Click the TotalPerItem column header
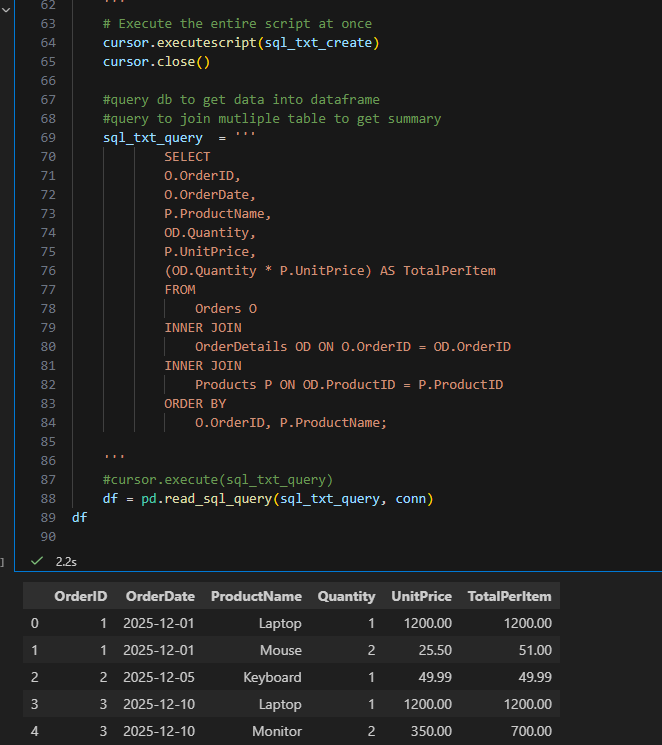The width and height of the screenshot is (662, 745). 509,596
